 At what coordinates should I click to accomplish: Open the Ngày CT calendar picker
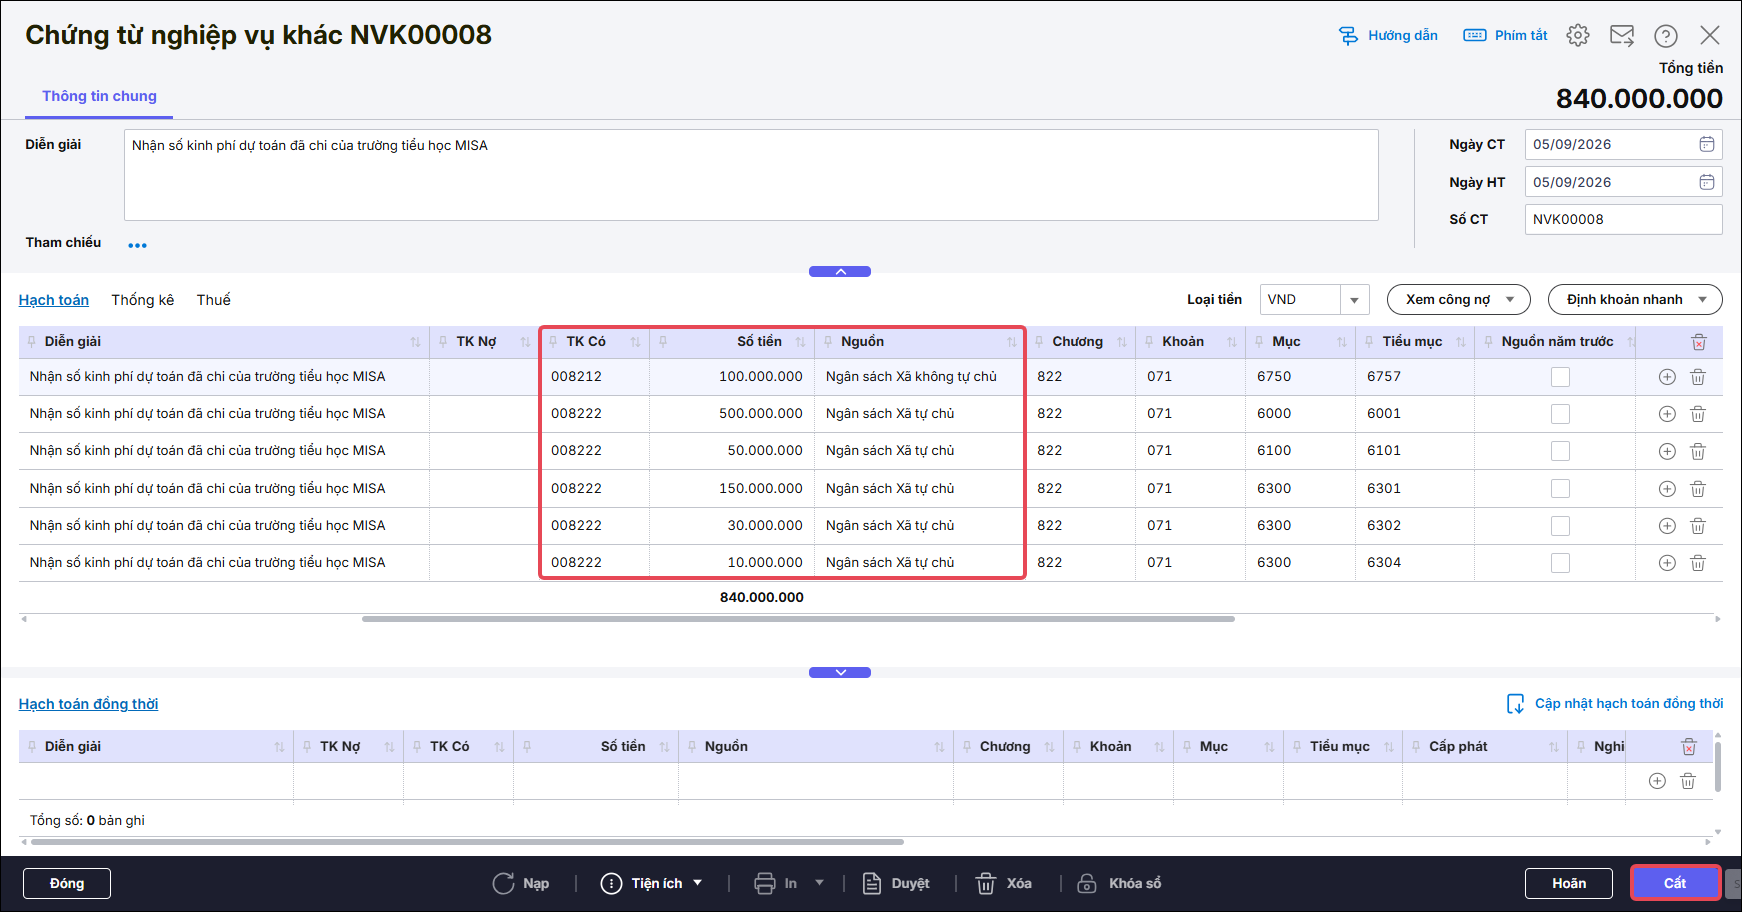1707,144
